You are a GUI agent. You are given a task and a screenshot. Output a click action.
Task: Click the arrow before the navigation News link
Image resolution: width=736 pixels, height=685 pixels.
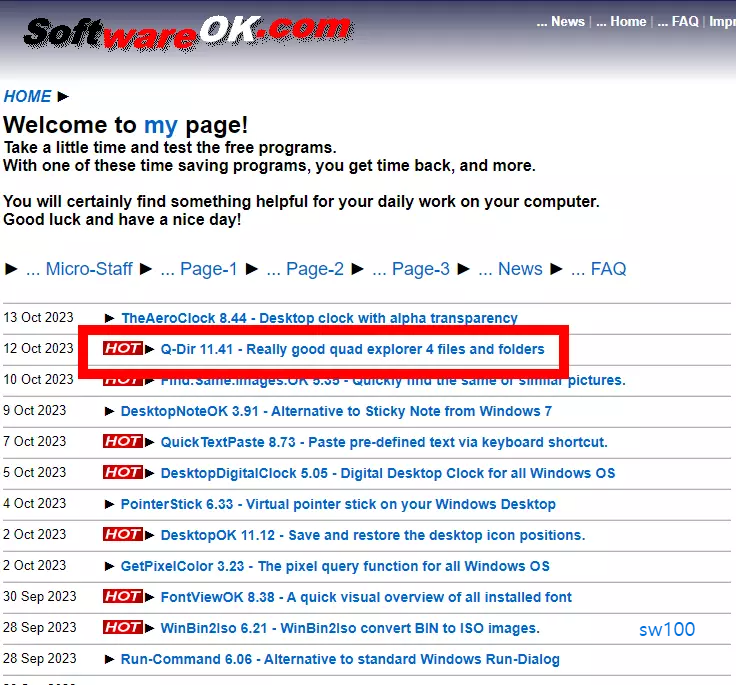464,269
